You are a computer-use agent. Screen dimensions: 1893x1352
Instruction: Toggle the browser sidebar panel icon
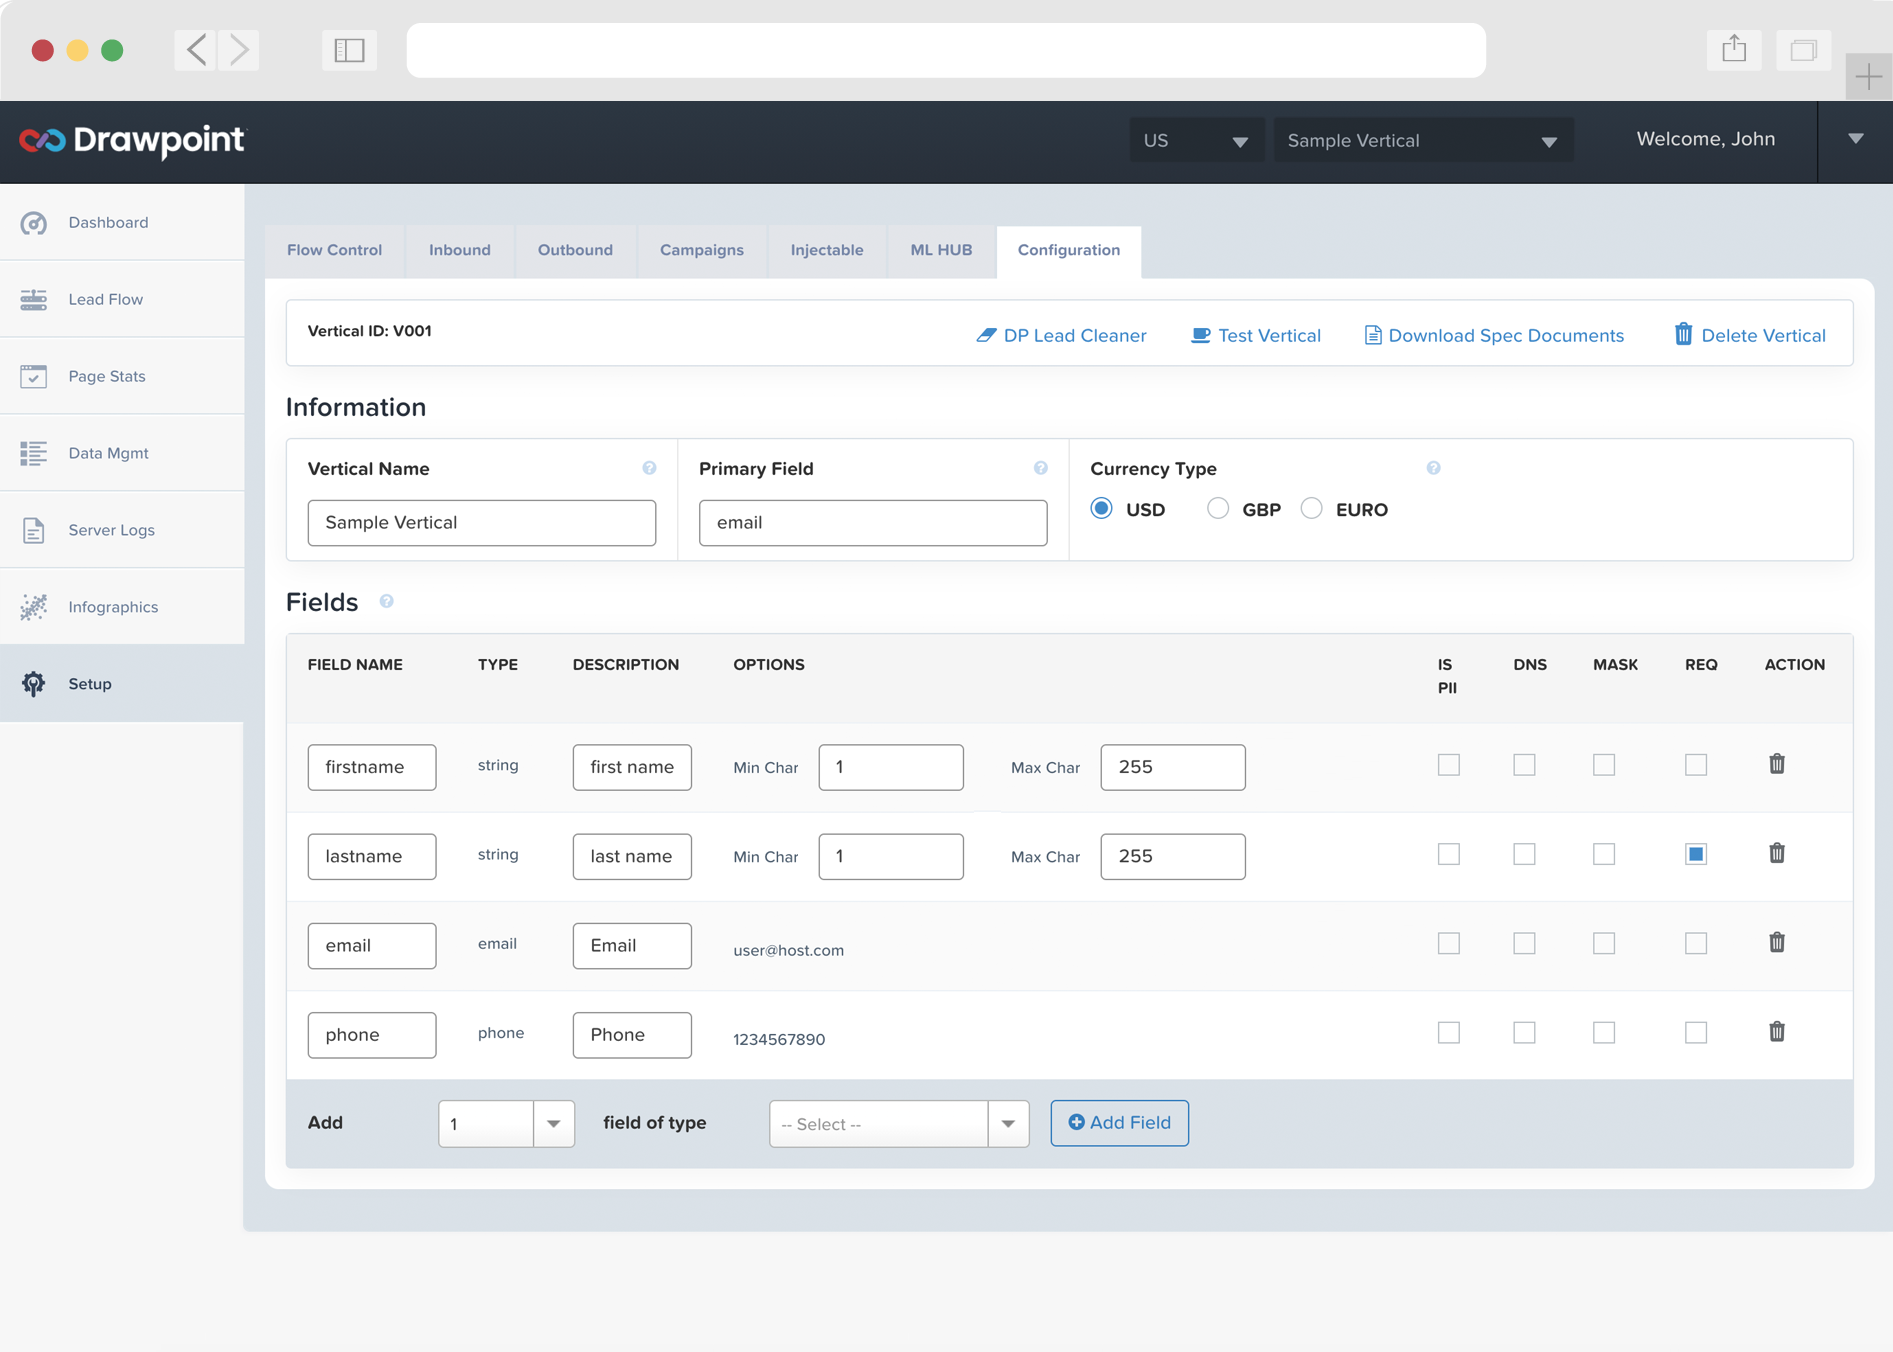tap(349, 50)
